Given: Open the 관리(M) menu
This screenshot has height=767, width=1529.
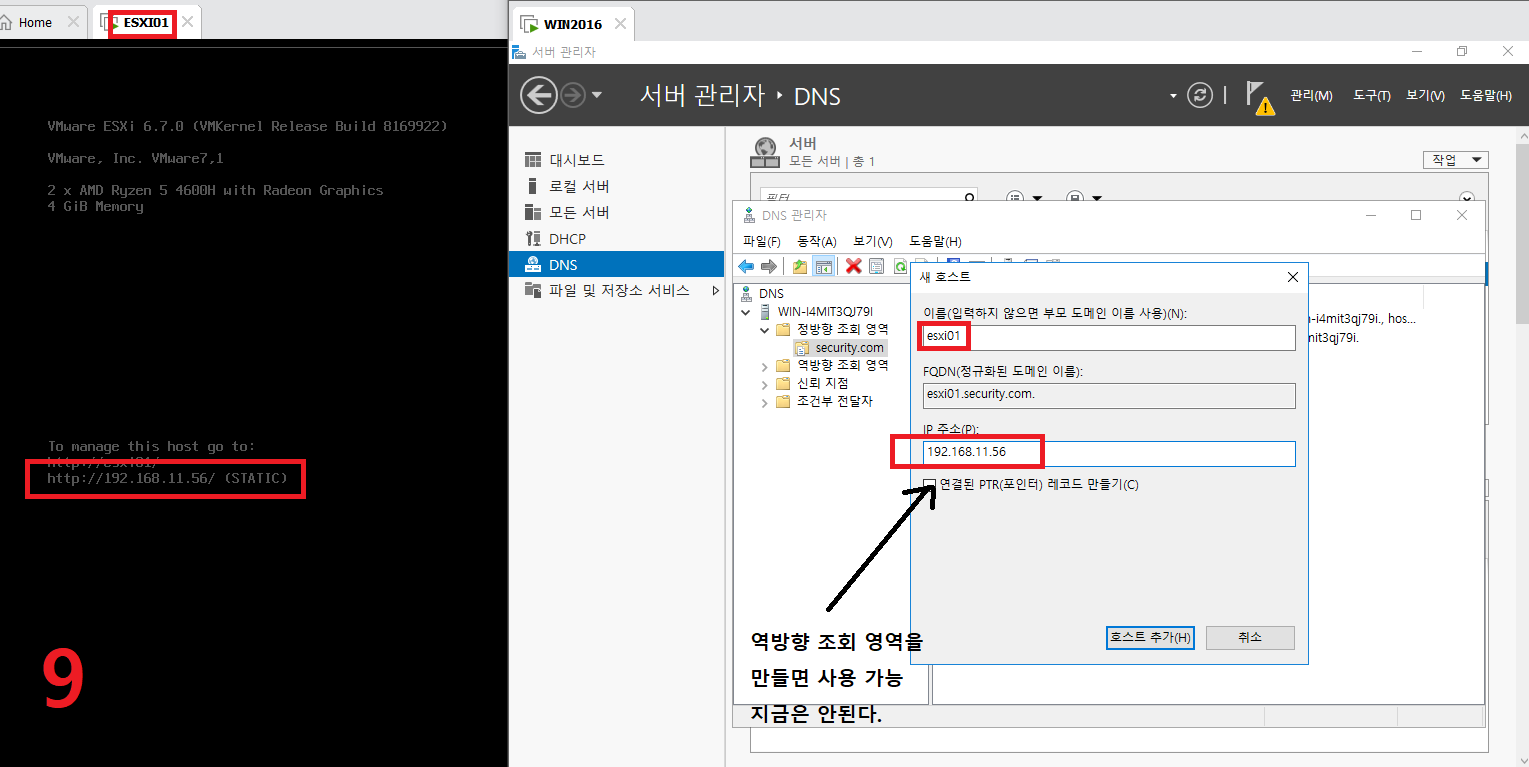Looking at the screenshot, I should (x=1311, y=96).
